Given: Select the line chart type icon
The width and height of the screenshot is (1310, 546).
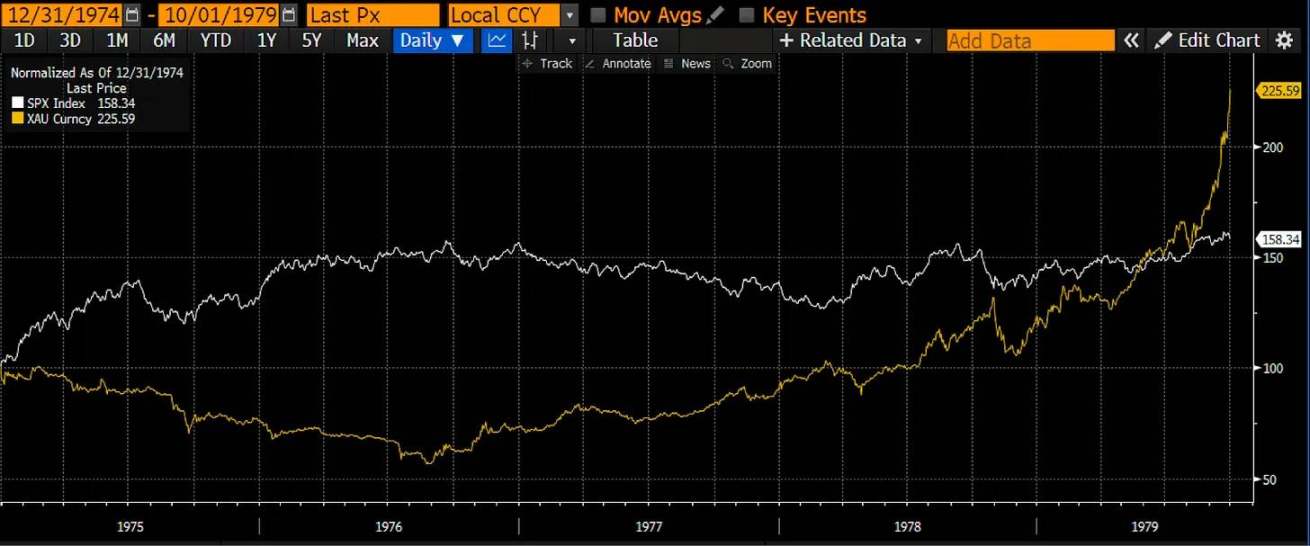Looking at the screenshot, I should point(496,40).
